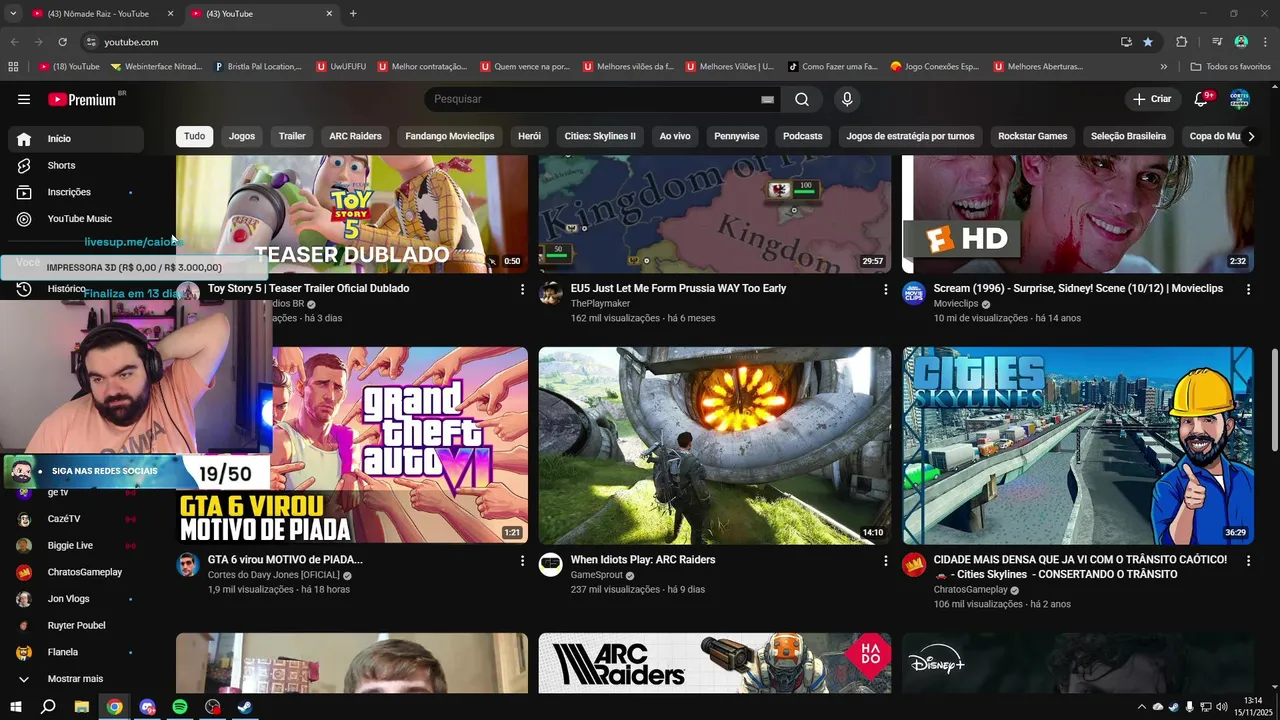Start voice search with microphone icon
Image resolution: width=1280 pixels, height=720 pixels.
847,99
